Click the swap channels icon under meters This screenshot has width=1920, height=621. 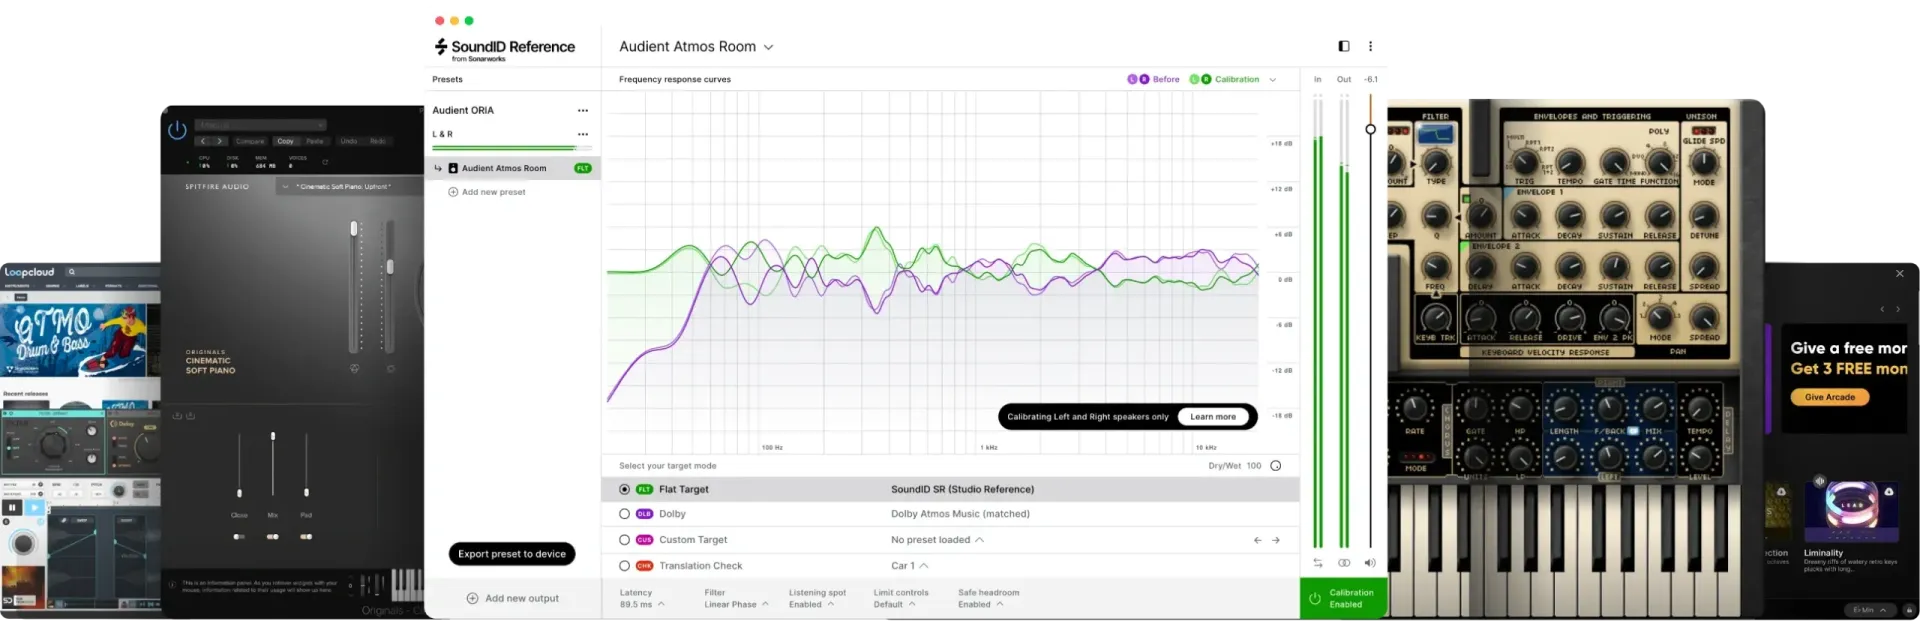1318,563
